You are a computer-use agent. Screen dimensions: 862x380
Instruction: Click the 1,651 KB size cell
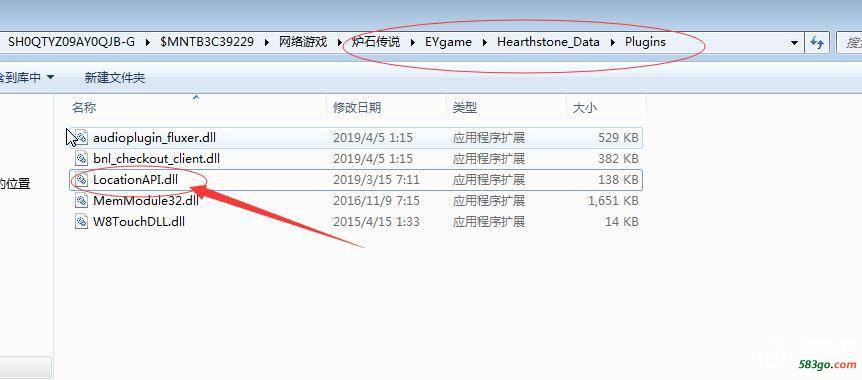(613, 200)
